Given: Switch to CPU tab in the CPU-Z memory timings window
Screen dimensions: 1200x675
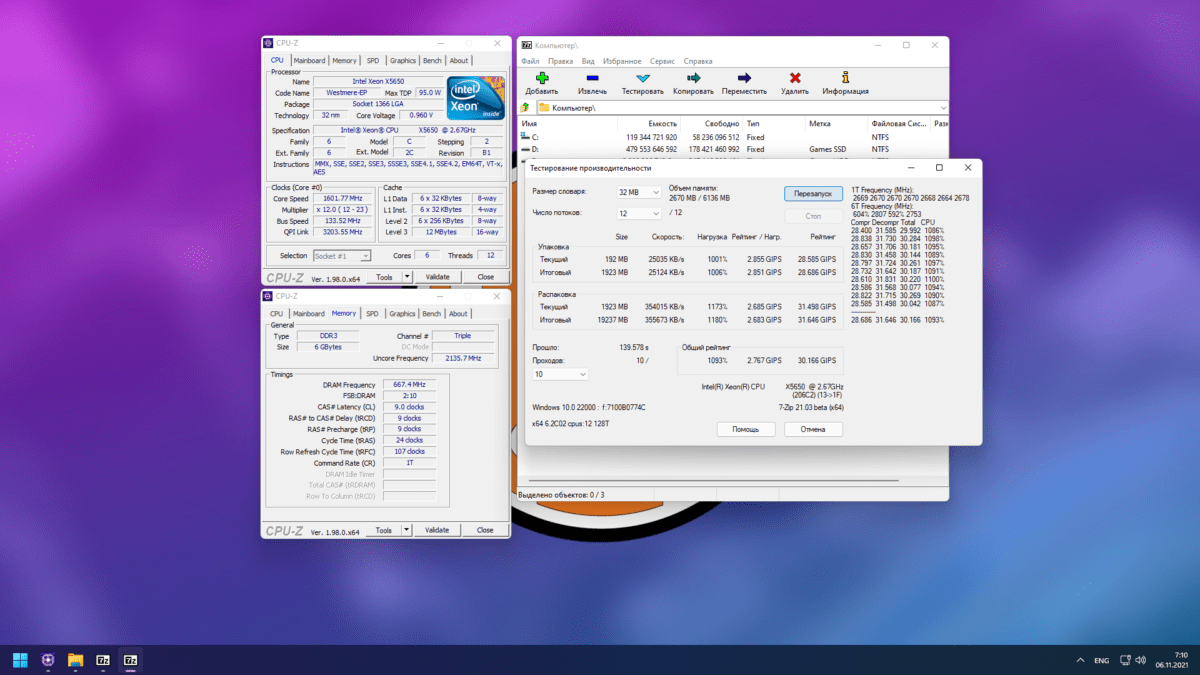Looking at the screenshot, I should pos(277,313).
